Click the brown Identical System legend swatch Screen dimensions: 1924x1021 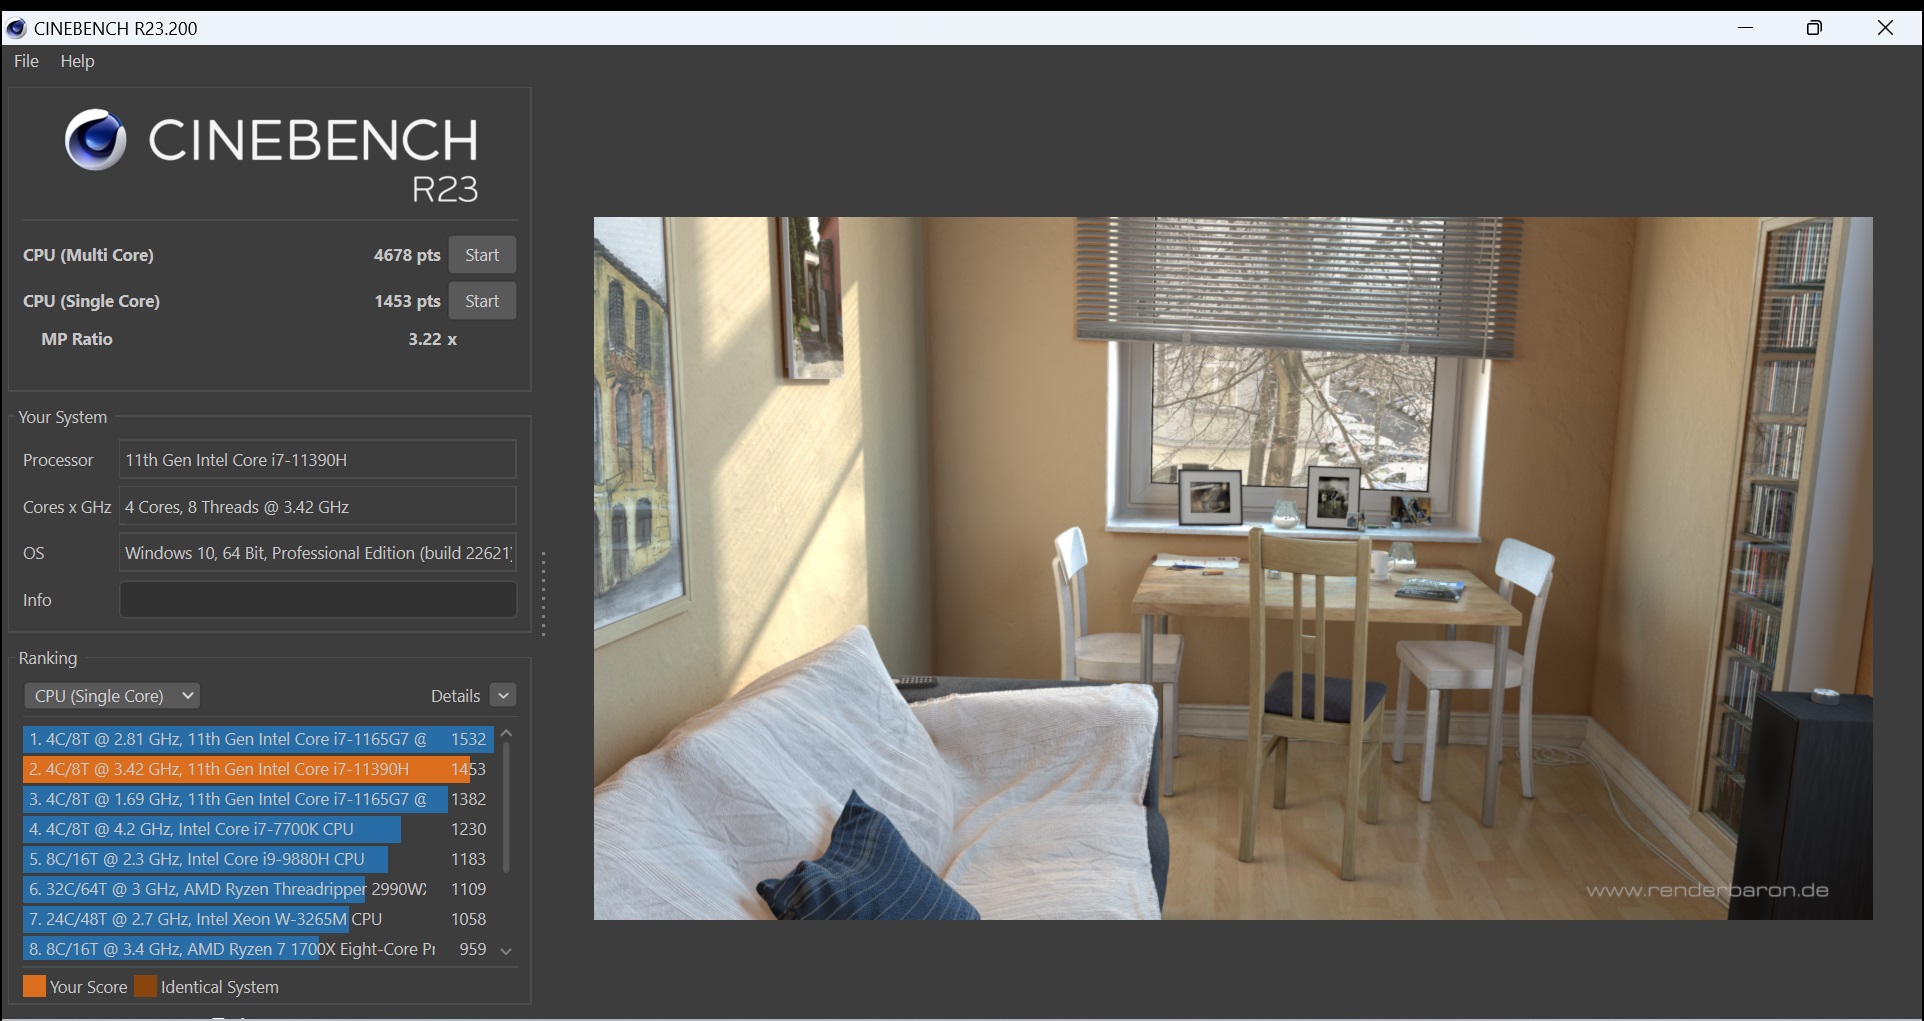[145, 987]
